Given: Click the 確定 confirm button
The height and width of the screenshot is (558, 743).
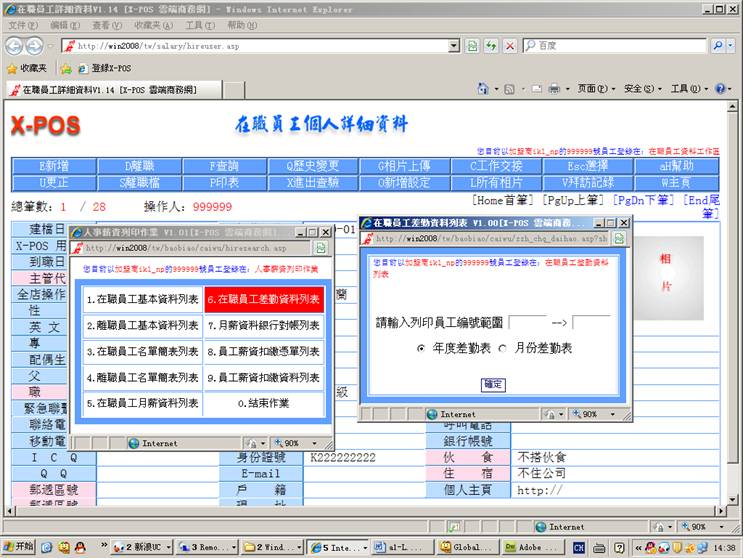Looking at the screenshot, I should 493,384.
